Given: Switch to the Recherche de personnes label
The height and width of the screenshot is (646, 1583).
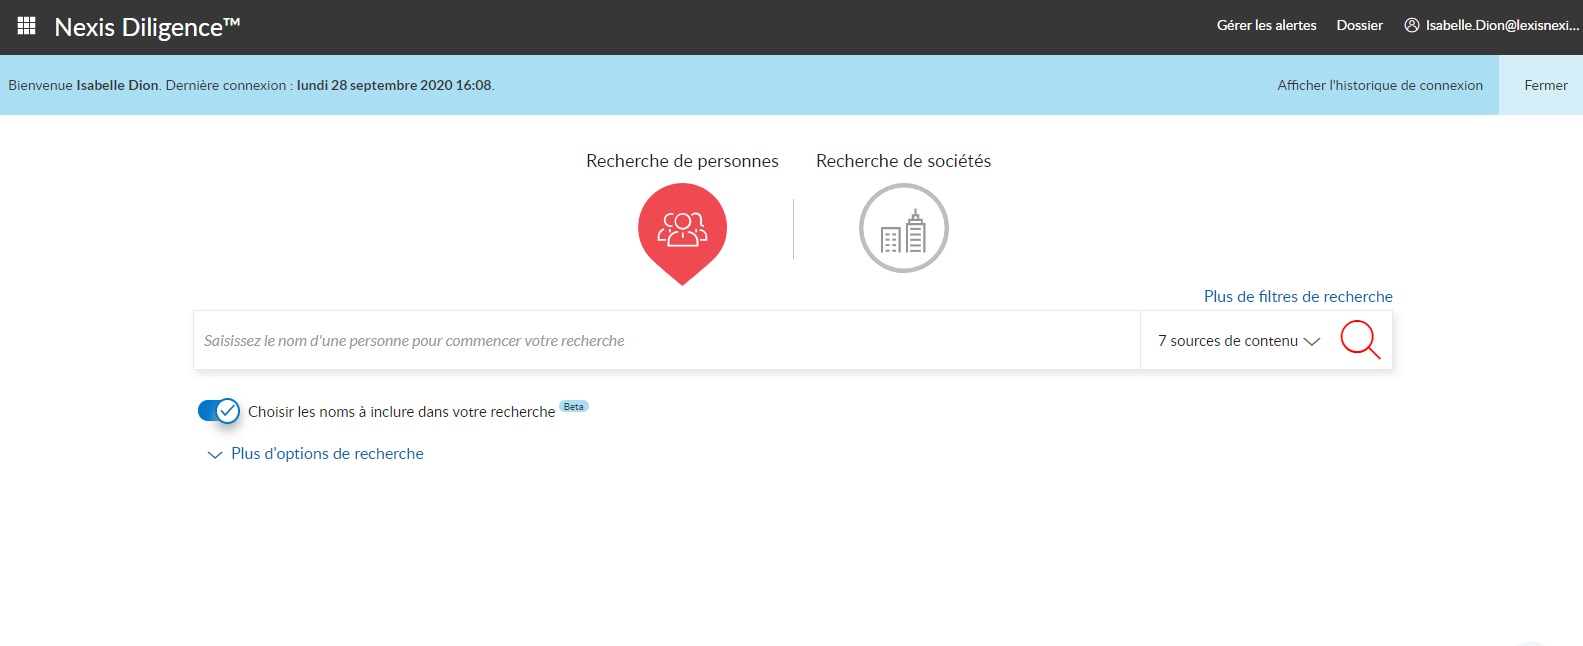Looking at the screenshot, I should (682, 161).
